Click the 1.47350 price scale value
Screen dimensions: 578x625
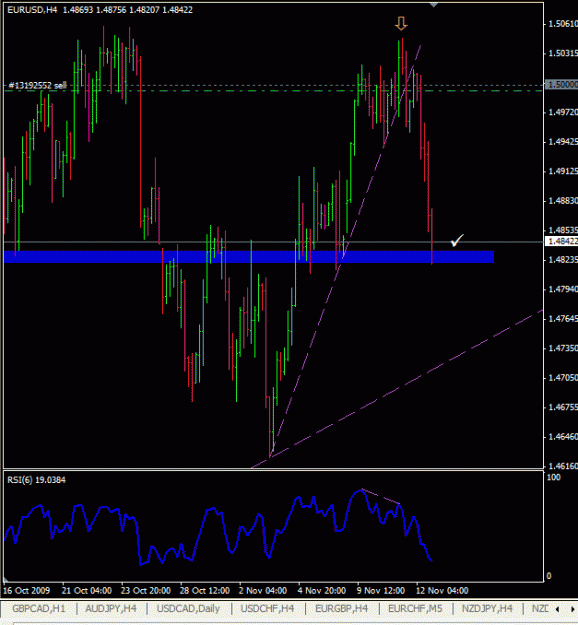tap(563, 348)
